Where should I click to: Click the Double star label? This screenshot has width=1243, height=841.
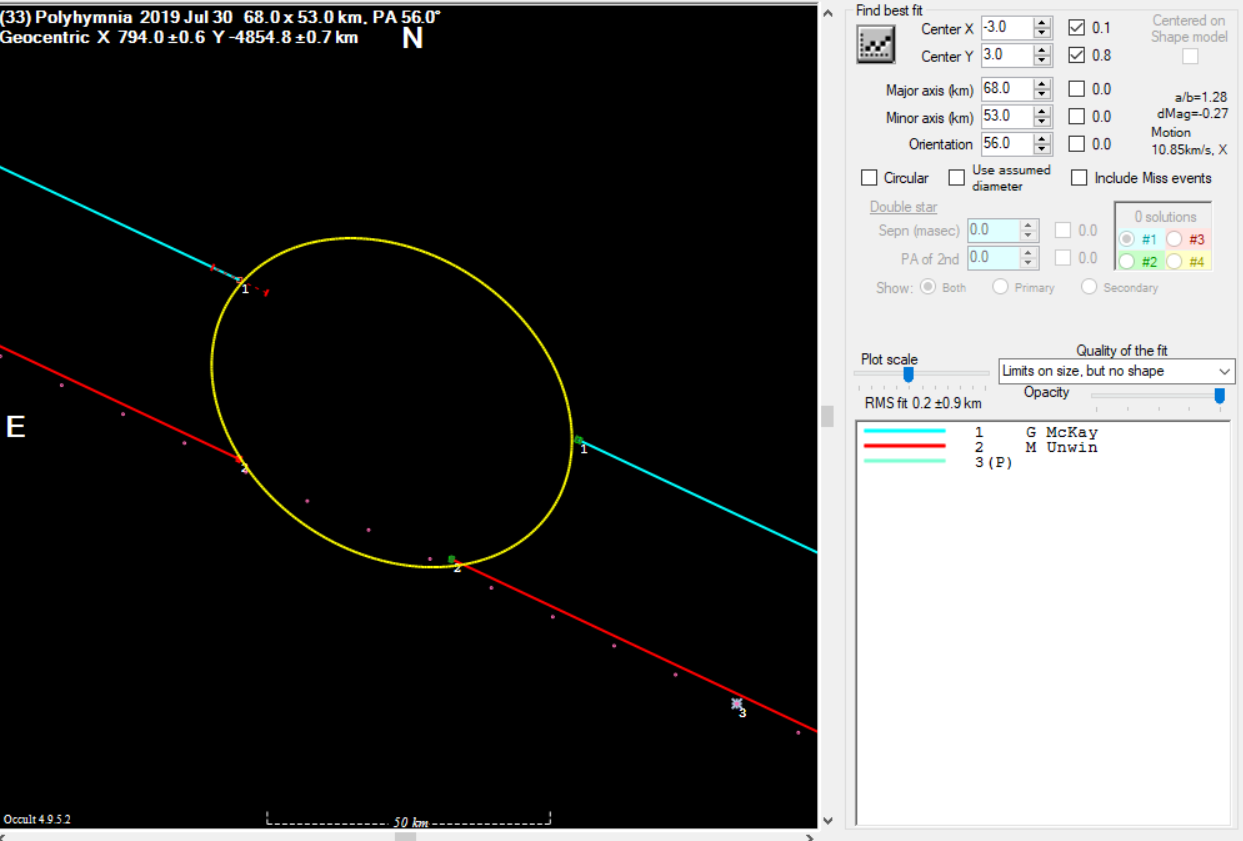point(903,207)
